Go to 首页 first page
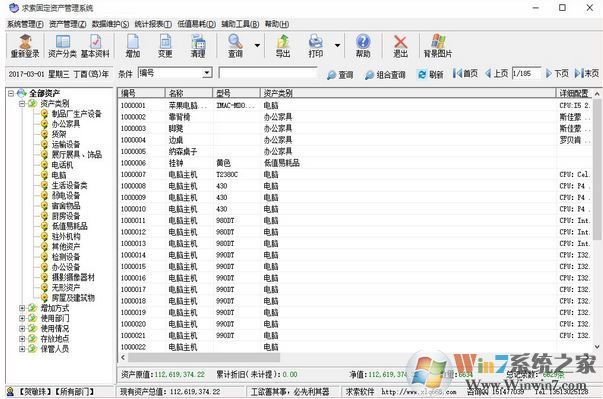This screenshot has width=603, height=399. click(465, 73)
